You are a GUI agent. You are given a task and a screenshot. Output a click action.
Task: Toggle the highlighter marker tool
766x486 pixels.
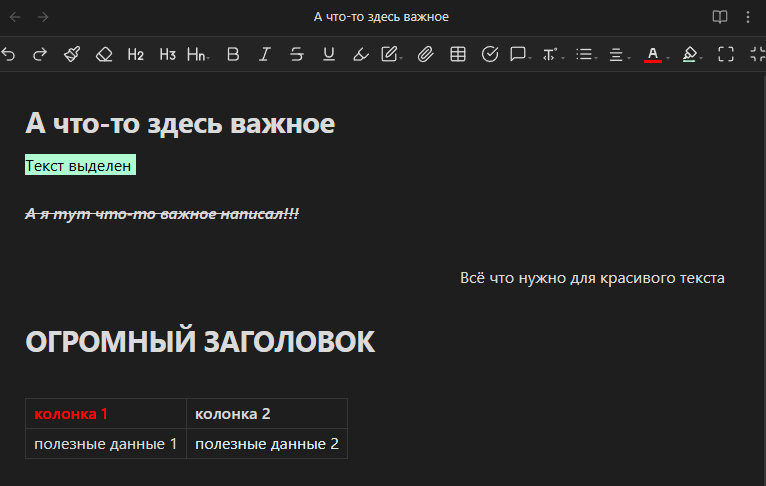tap(361, 54)
